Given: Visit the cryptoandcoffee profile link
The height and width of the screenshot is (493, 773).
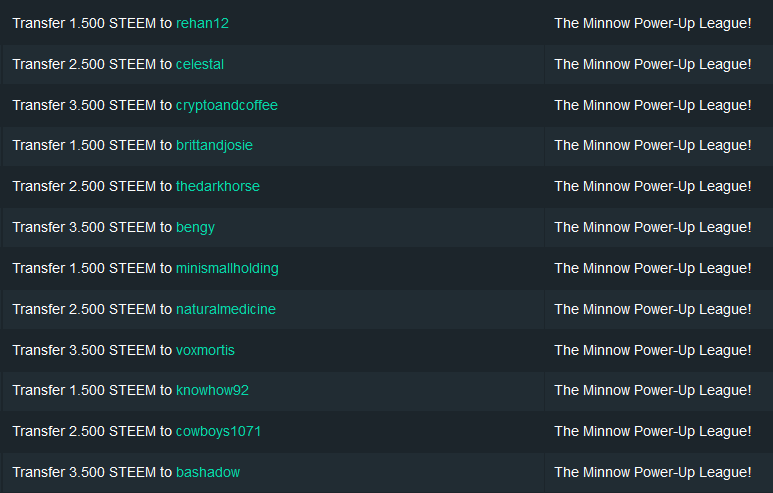Looking at the screenshot, I should [x=227, y=106].
